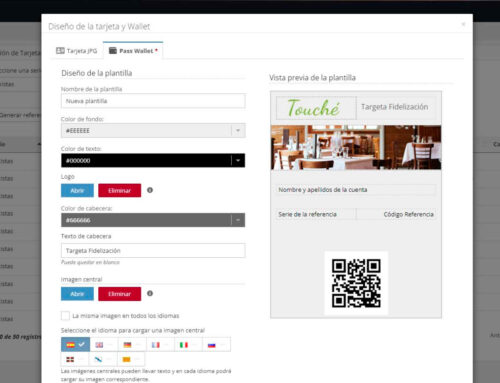Select the Italian flag language option
The width and height of the screenshot is (500, 383).
[x=188, y=345]
